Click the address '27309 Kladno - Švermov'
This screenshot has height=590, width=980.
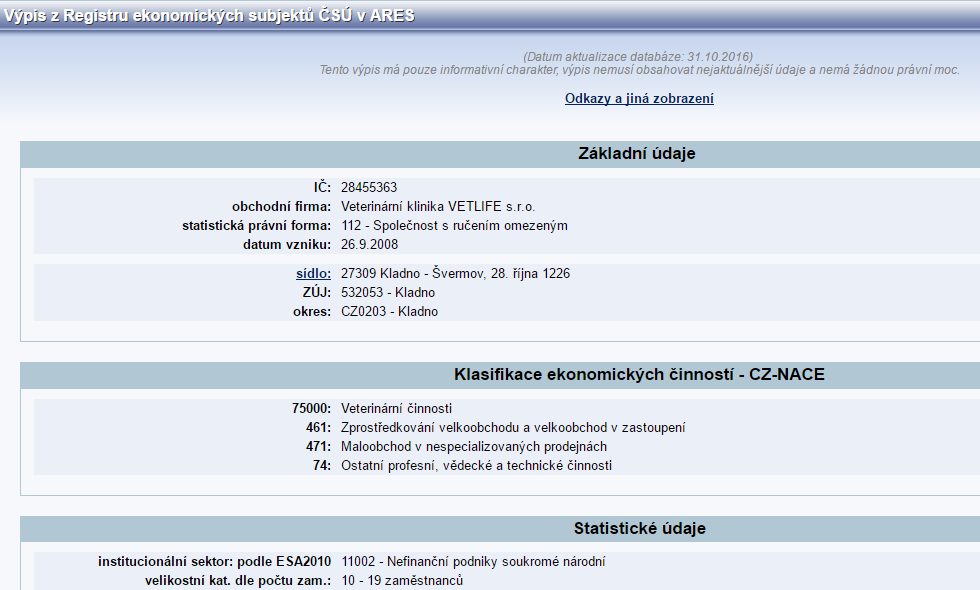[455, 273]
